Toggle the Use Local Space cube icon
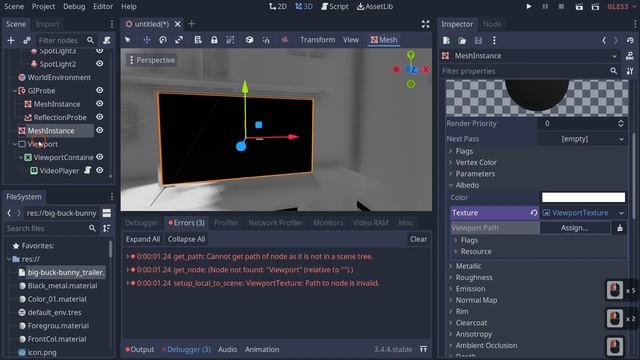The image size is (640, 360). [249, 40]
